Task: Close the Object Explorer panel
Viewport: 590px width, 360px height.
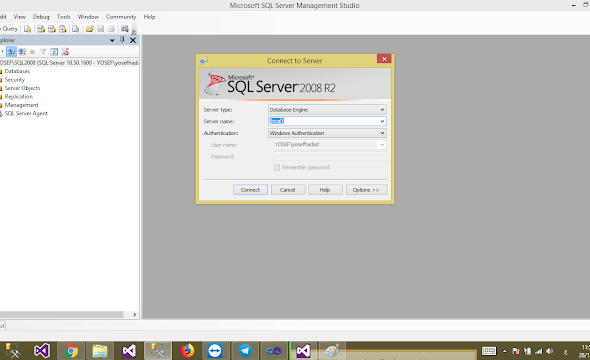Action: (x=133, y=40)
